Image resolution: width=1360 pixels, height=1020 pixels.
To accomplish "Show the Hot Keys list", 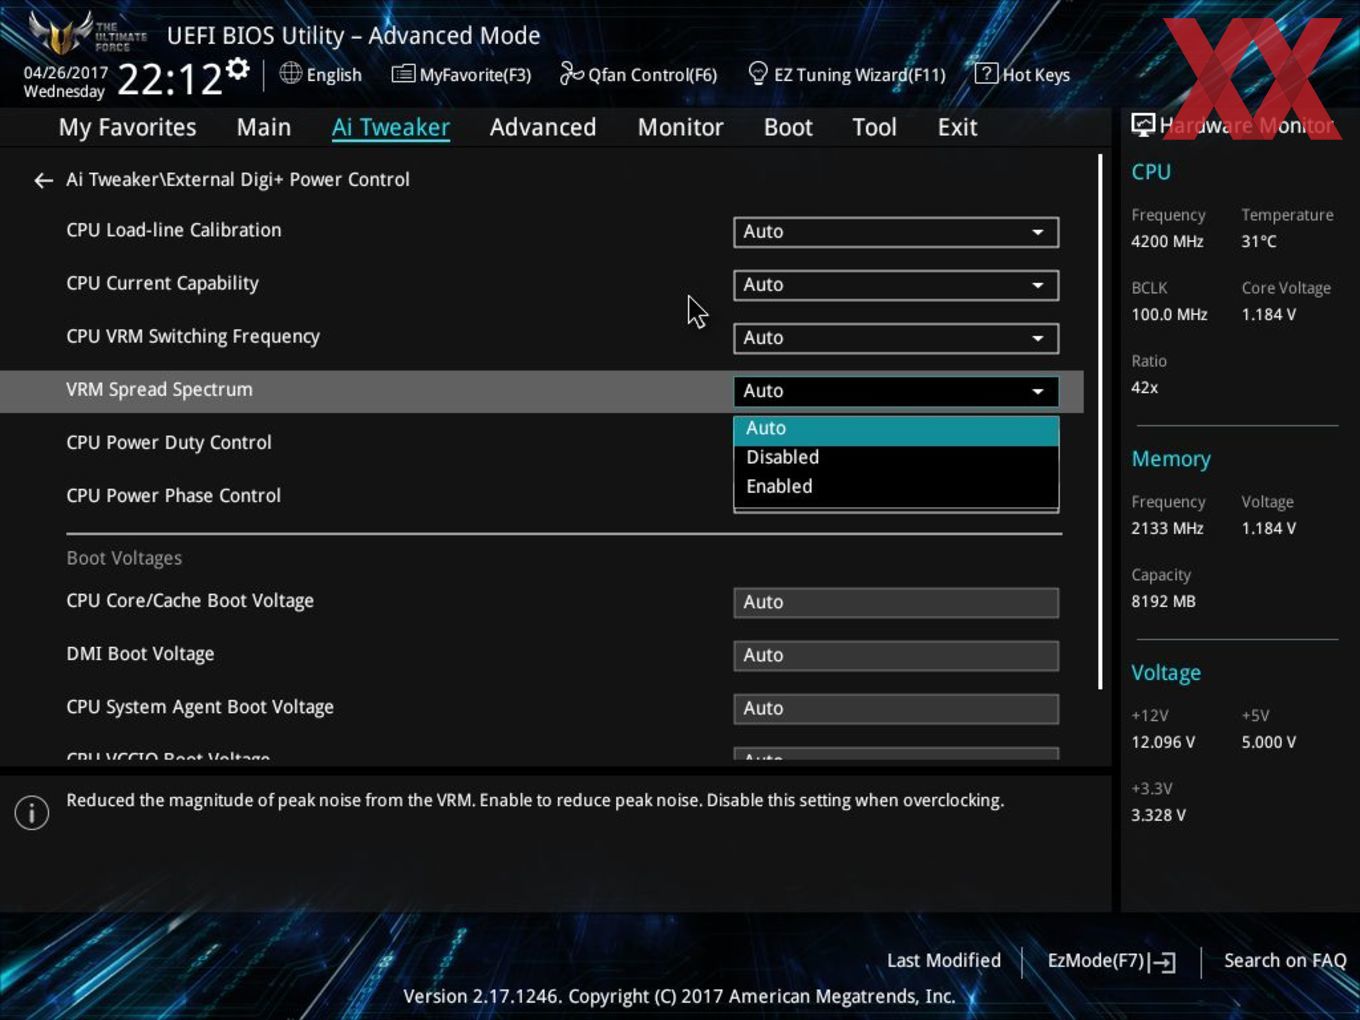I will 1022,75.
